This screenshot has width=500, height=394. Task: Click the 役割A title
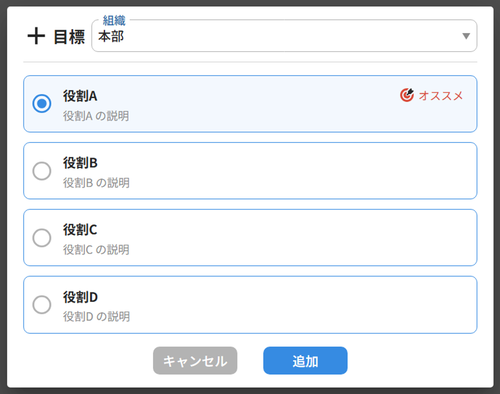tap(80, 96)
